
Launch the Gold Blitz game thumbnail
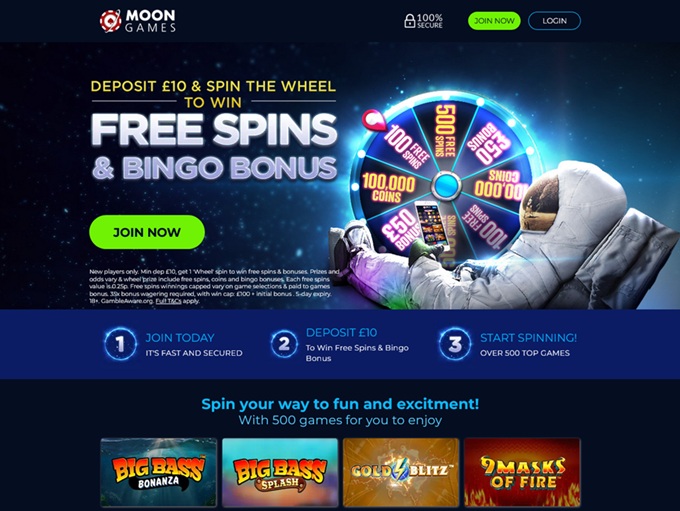[x=401, y=472]
